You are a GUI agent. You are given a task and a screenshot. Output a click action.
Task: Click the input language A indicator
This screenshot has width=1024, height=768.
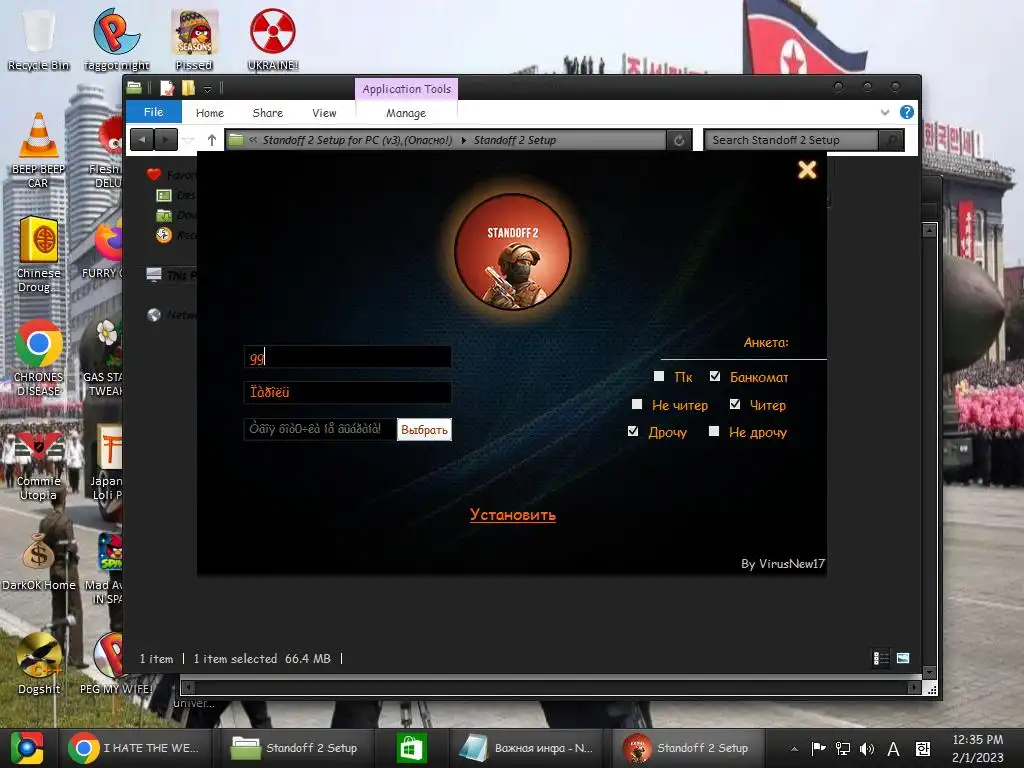coord(893,749)
